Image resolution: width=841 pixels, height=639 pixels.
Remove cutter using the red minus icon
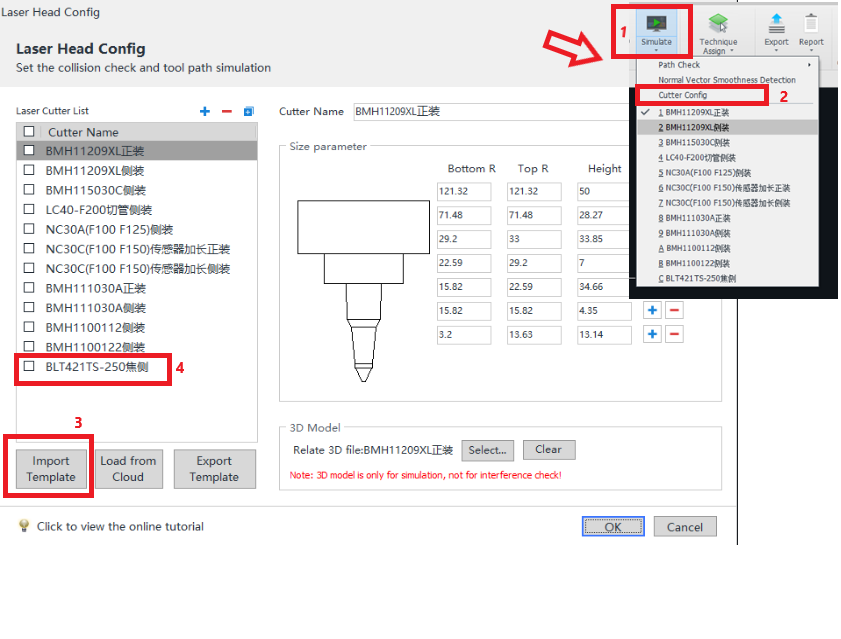pyautogui.click(x=226, y=111)
